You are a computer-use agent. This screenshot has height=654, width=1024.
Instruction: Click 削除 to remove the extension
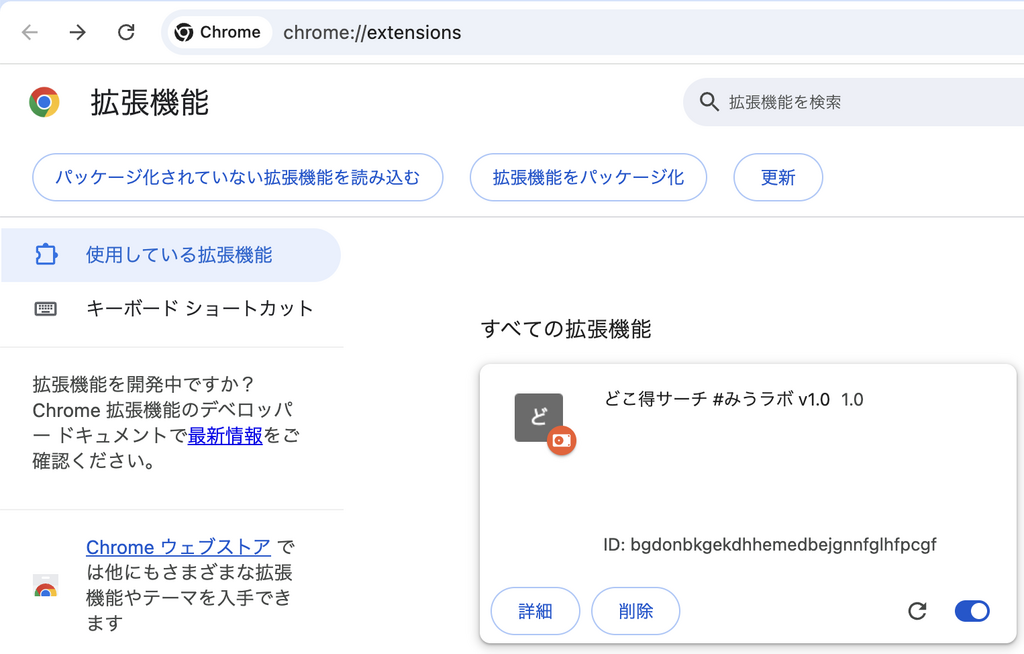636,611
